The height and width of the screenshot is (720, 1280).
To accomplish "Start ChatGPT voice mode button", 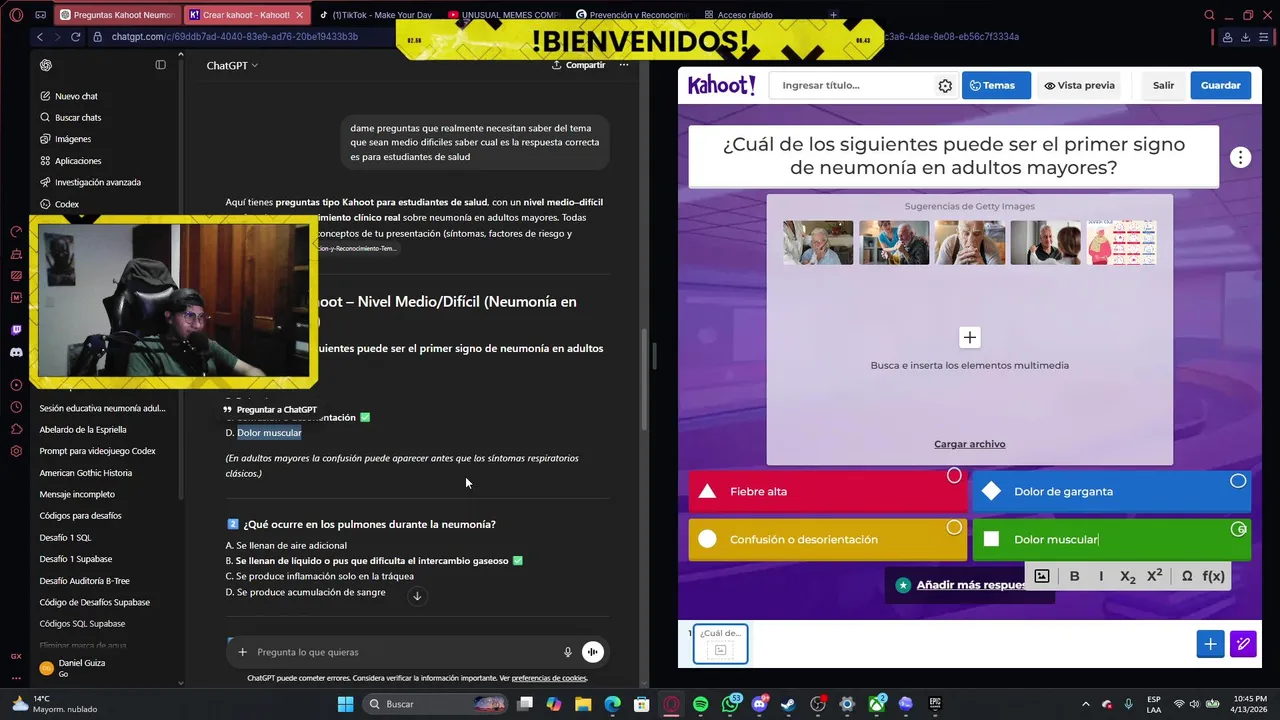I will [593, 652].
